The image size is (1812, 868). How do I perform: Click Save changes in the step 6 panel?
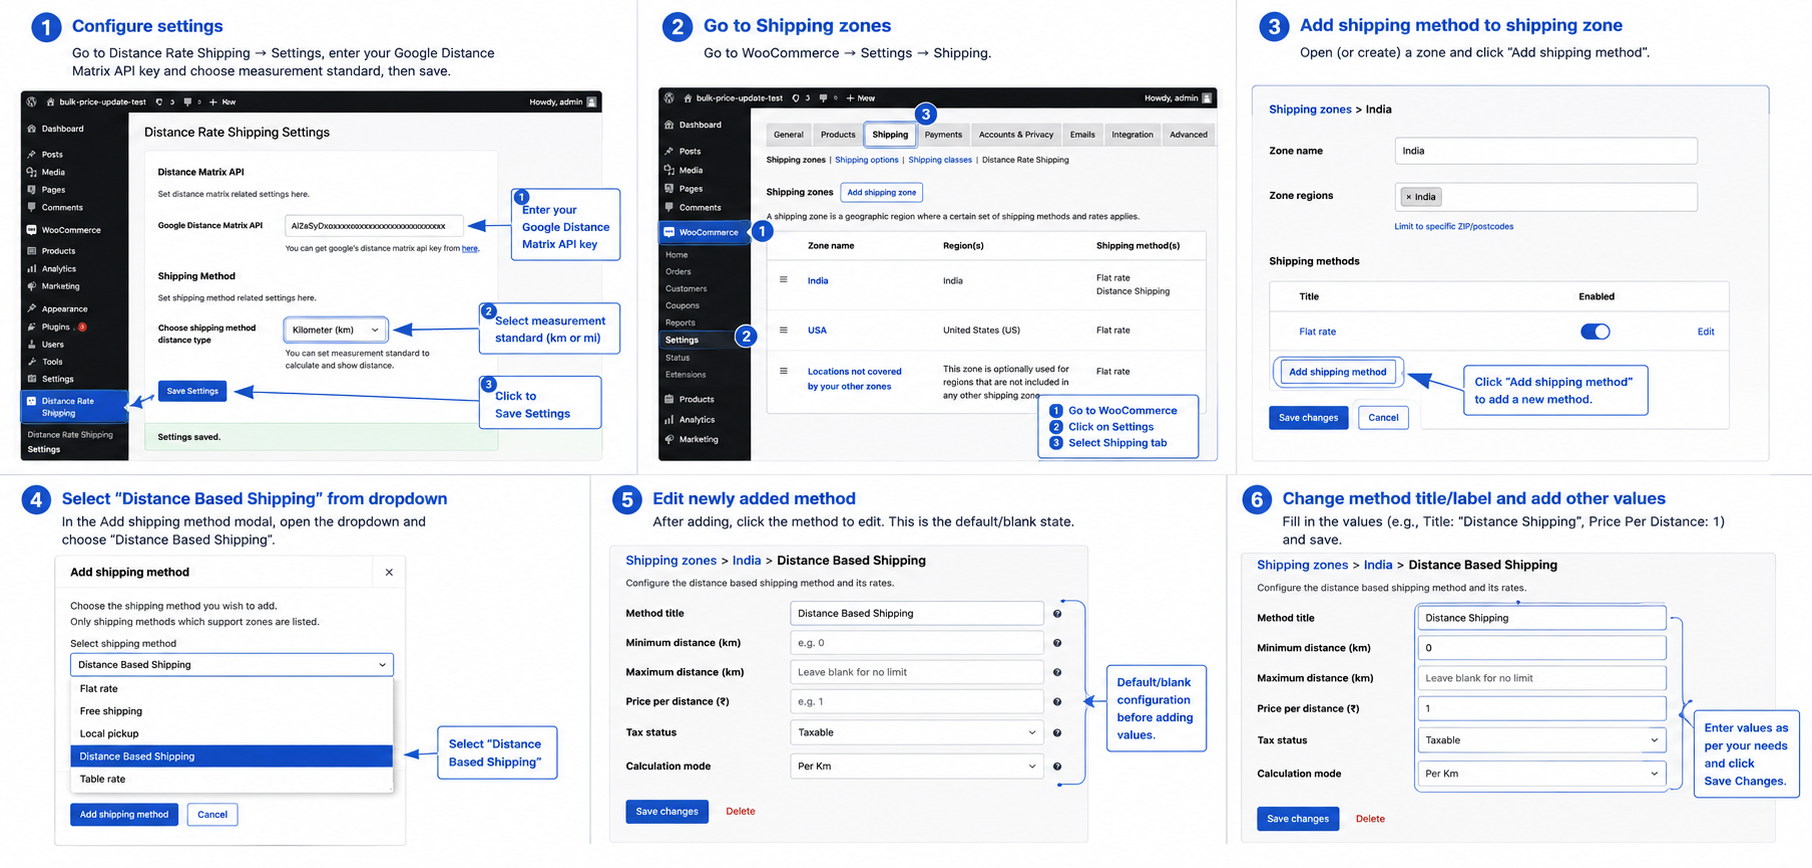click(x=1297, y=819)
